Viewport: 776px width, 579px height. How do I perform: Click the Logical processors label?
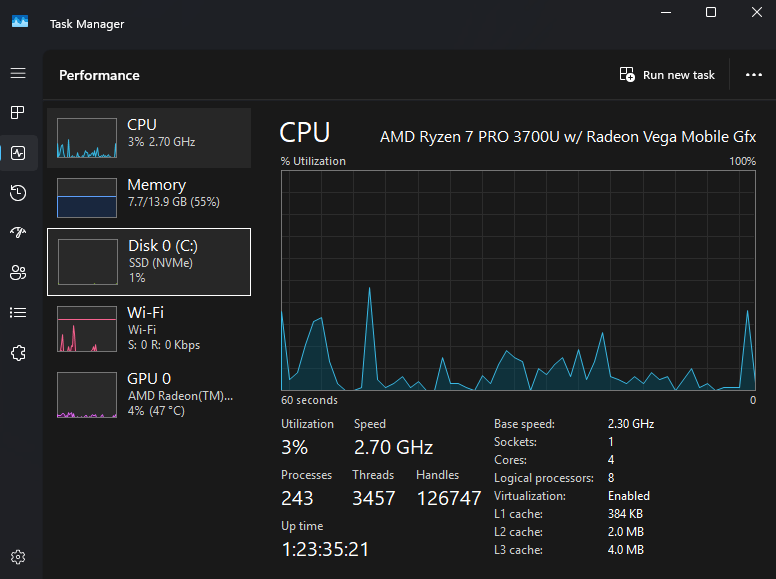click(x=544, y=478)
